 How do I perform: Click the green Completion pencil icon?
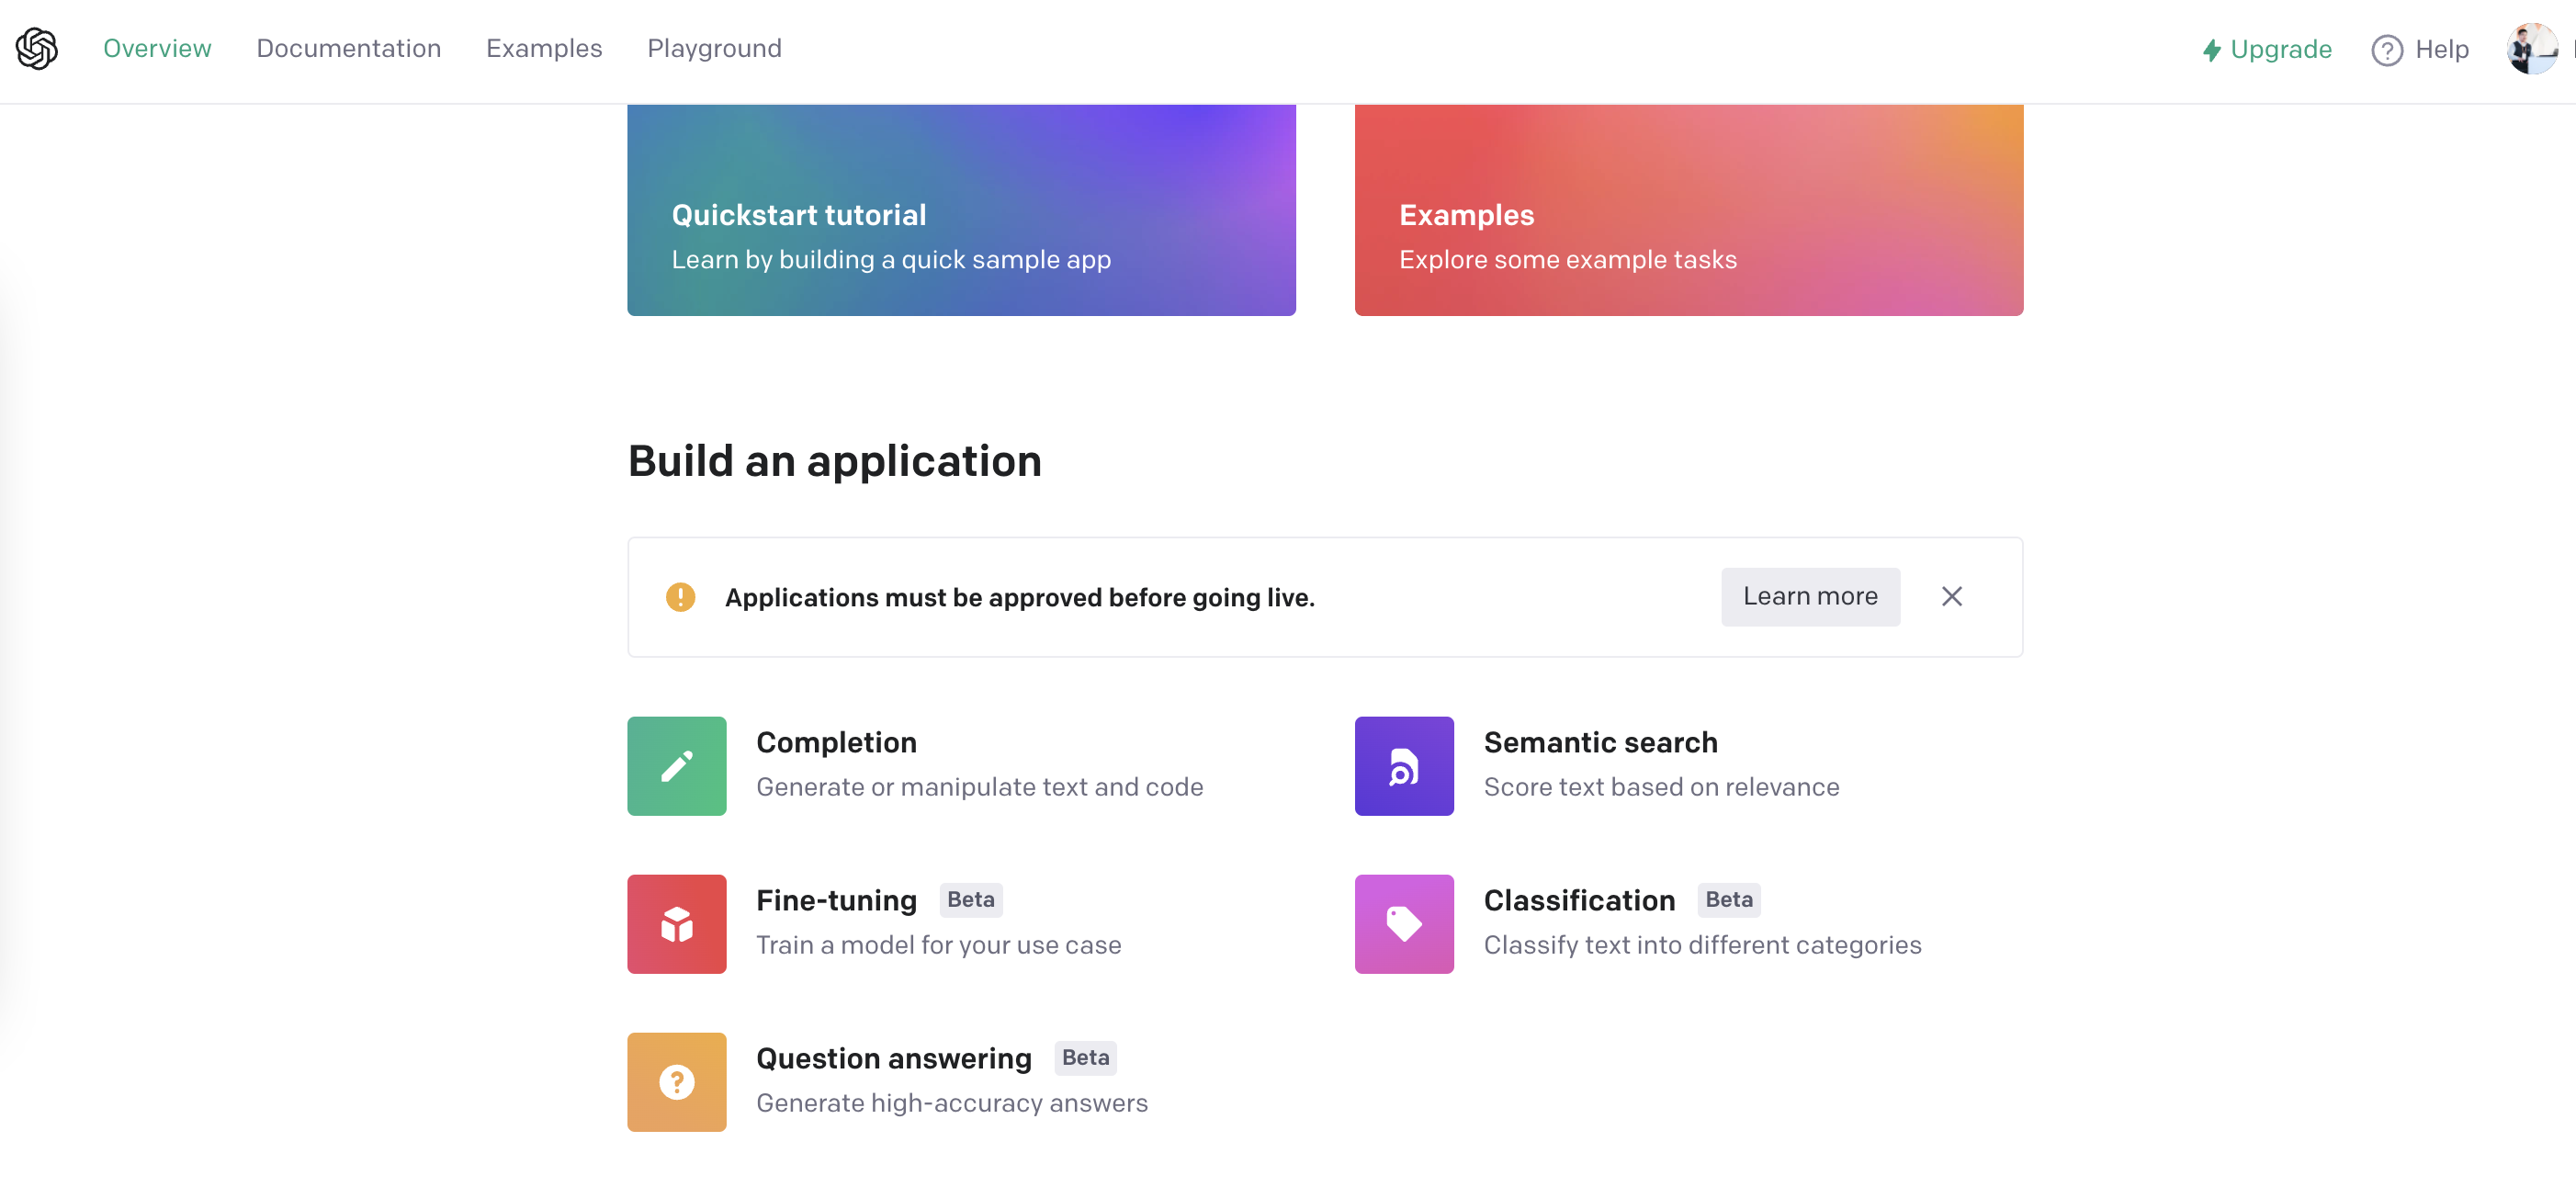coord(676,766)
